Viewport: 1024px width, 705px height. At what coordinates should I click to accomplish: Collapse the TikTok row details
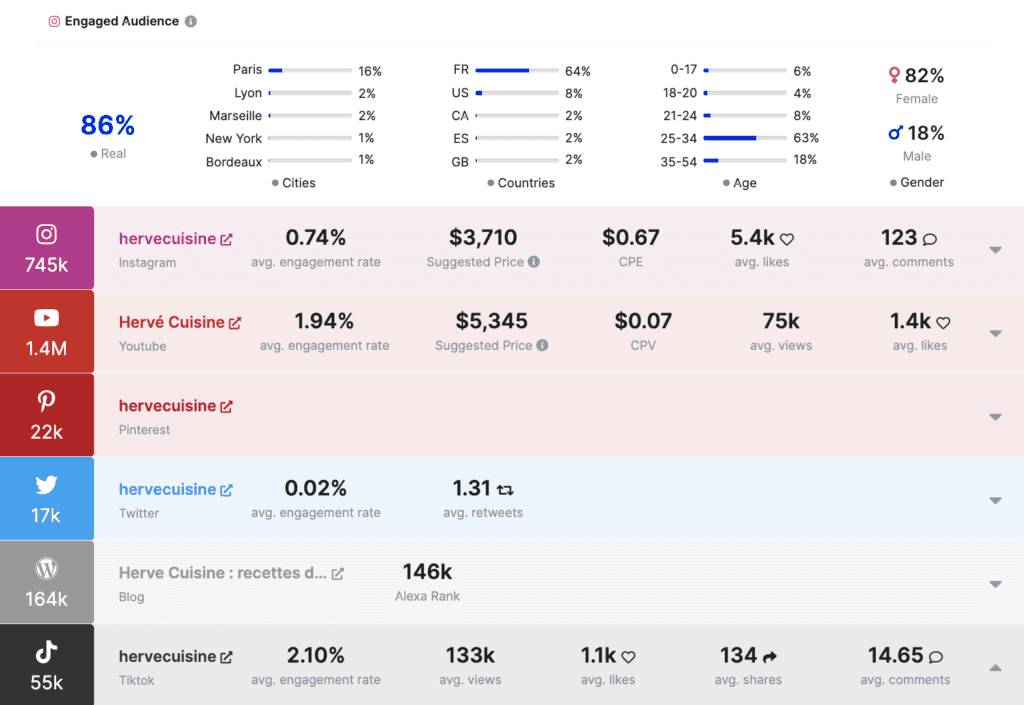[x=995, y=667]
